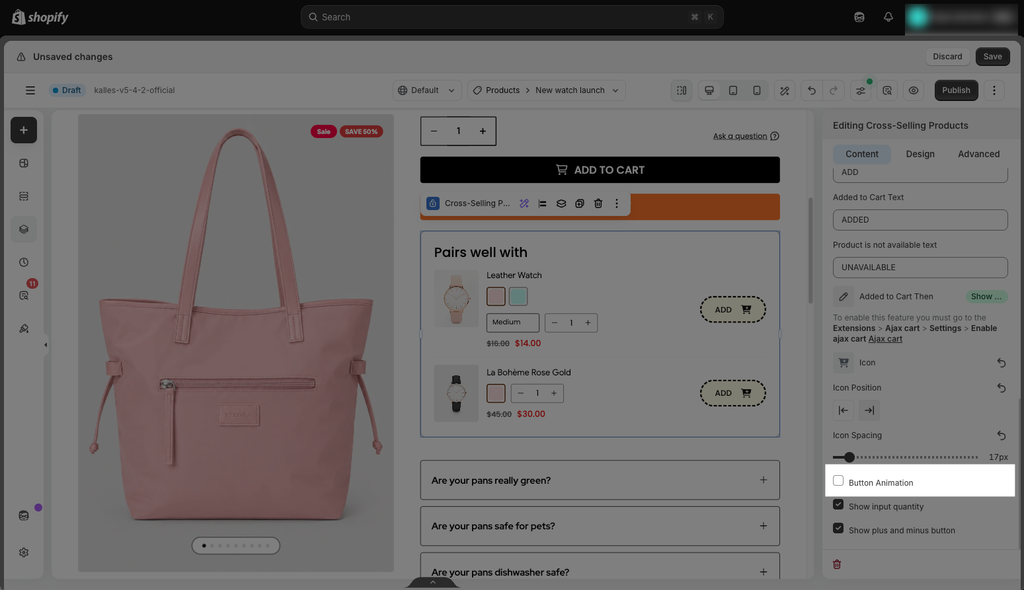Uncheck Show plus and minus button
This screenshot has height=590, width=1024.
coord(838,528)
